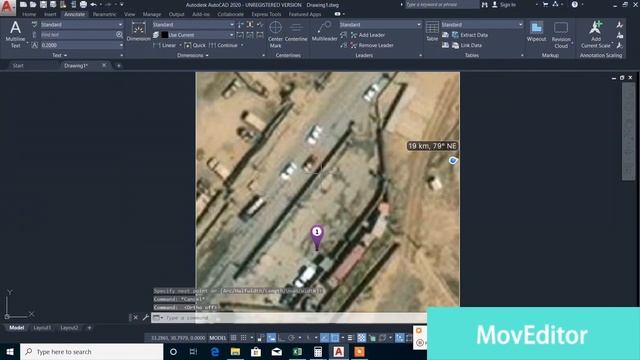
Task: Toggle the drawing grid display in status bar
Action: click(x=233, y=338)
